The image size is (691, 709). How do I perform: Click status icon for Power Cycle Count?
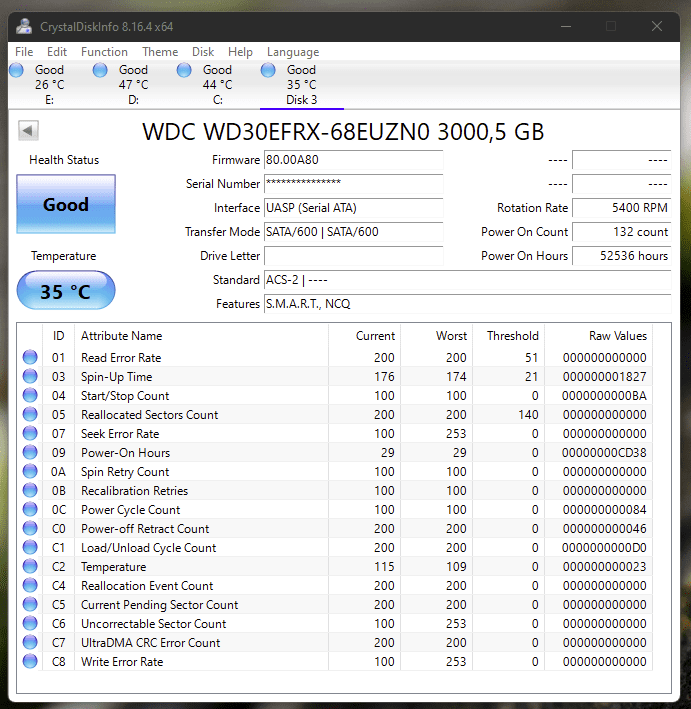tap(30, 509)
